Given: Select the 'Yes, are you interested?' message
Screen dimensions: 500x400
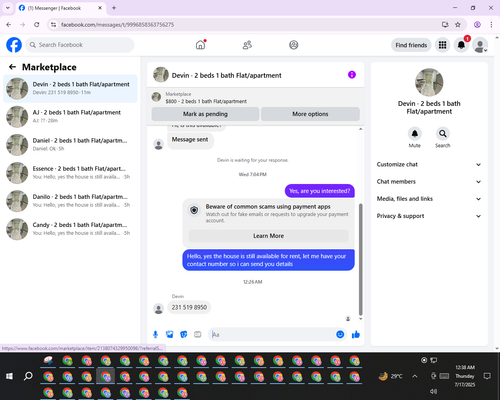Looking at the screenshot, I should [319, 191].
